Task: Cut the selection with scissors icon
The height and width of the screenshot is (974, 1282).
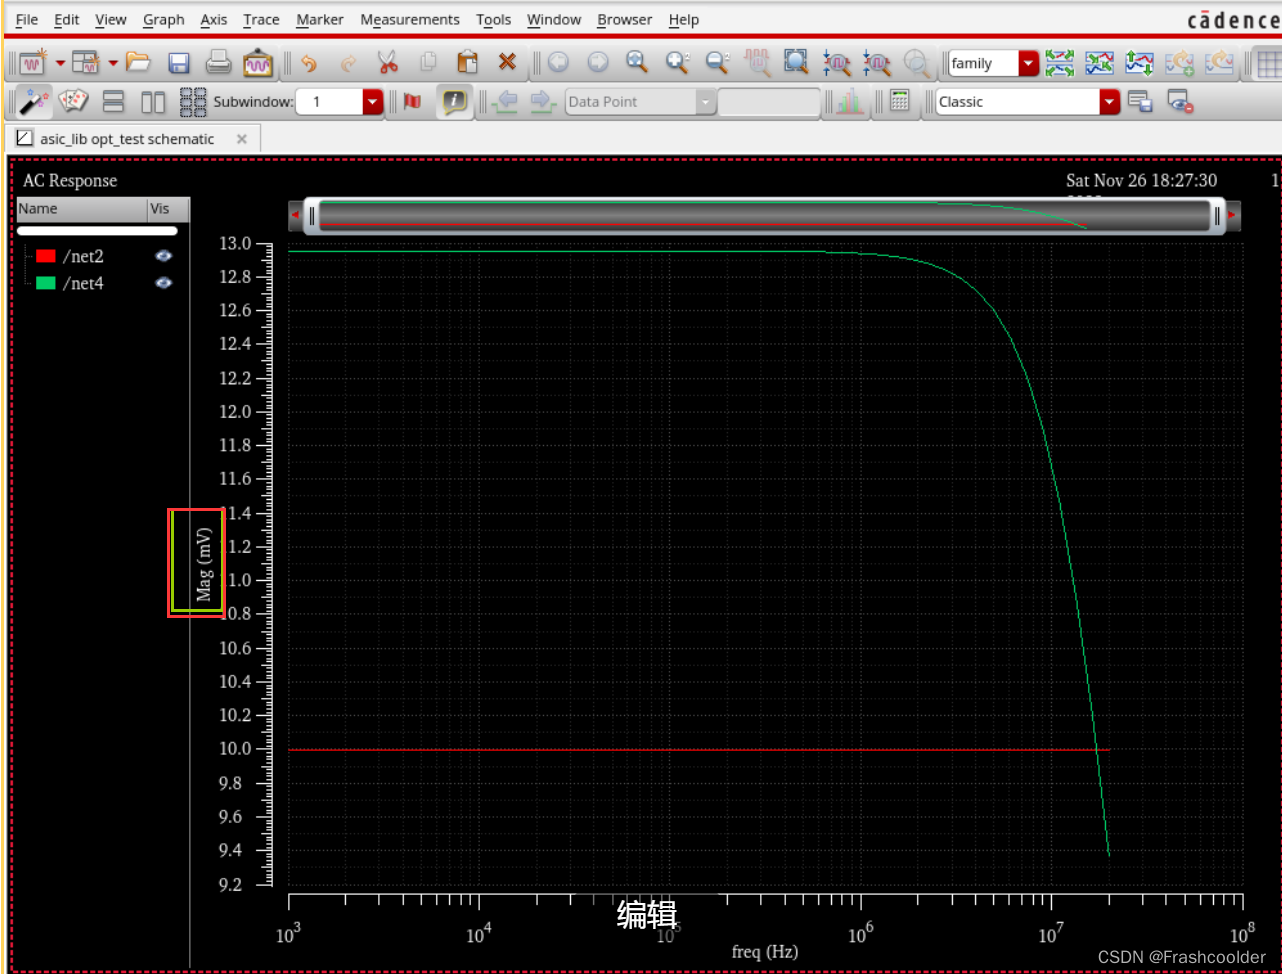Action: click(x=388, y=63)
